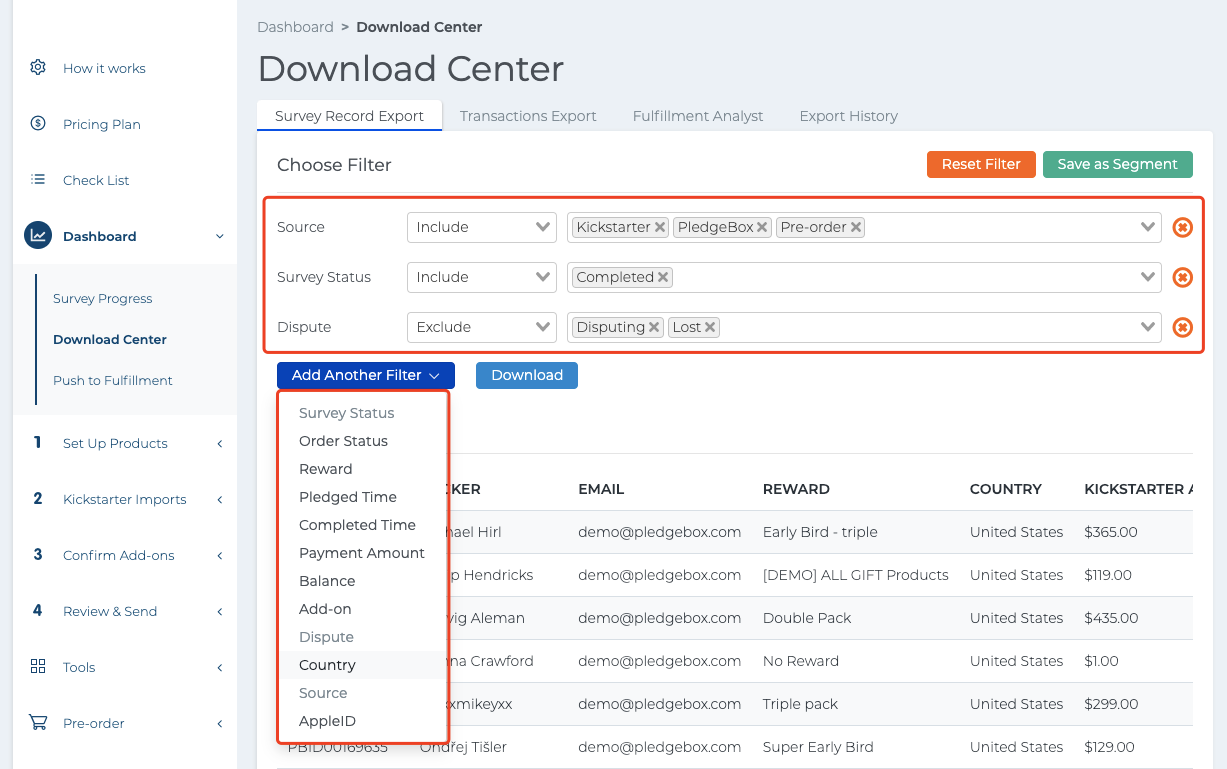Choose Order Status filter option

[343, 441]
